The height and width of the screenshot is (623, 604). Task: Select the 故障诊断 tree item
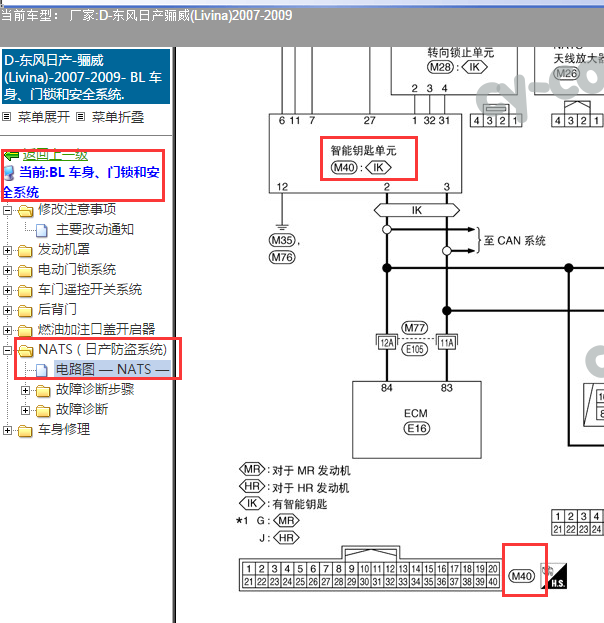[81, 409]
